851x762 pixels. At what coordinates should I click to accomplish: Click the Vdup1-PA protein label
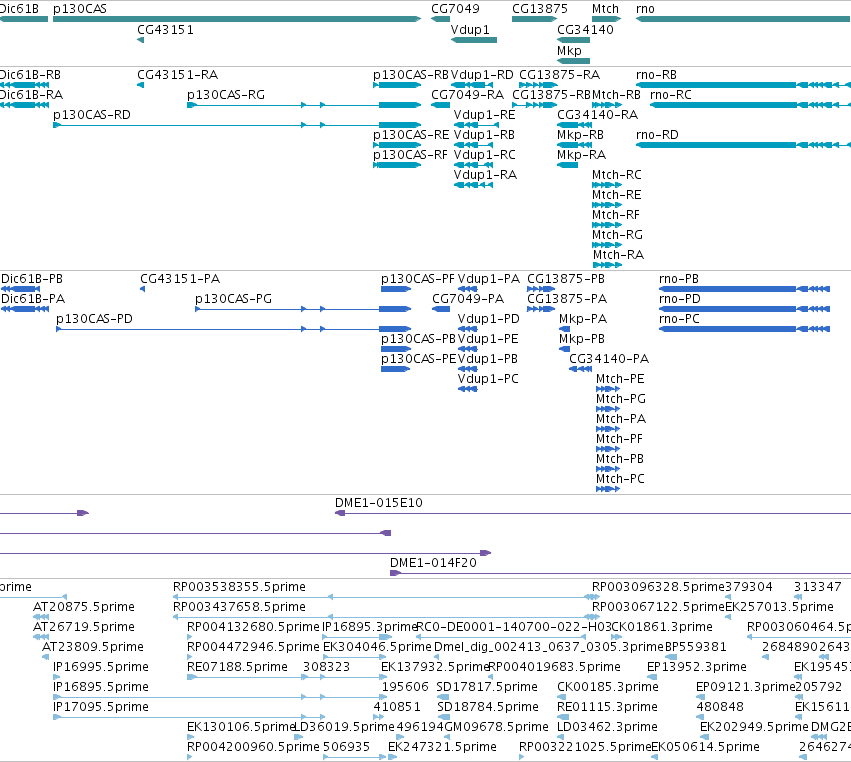click(488, 279)
